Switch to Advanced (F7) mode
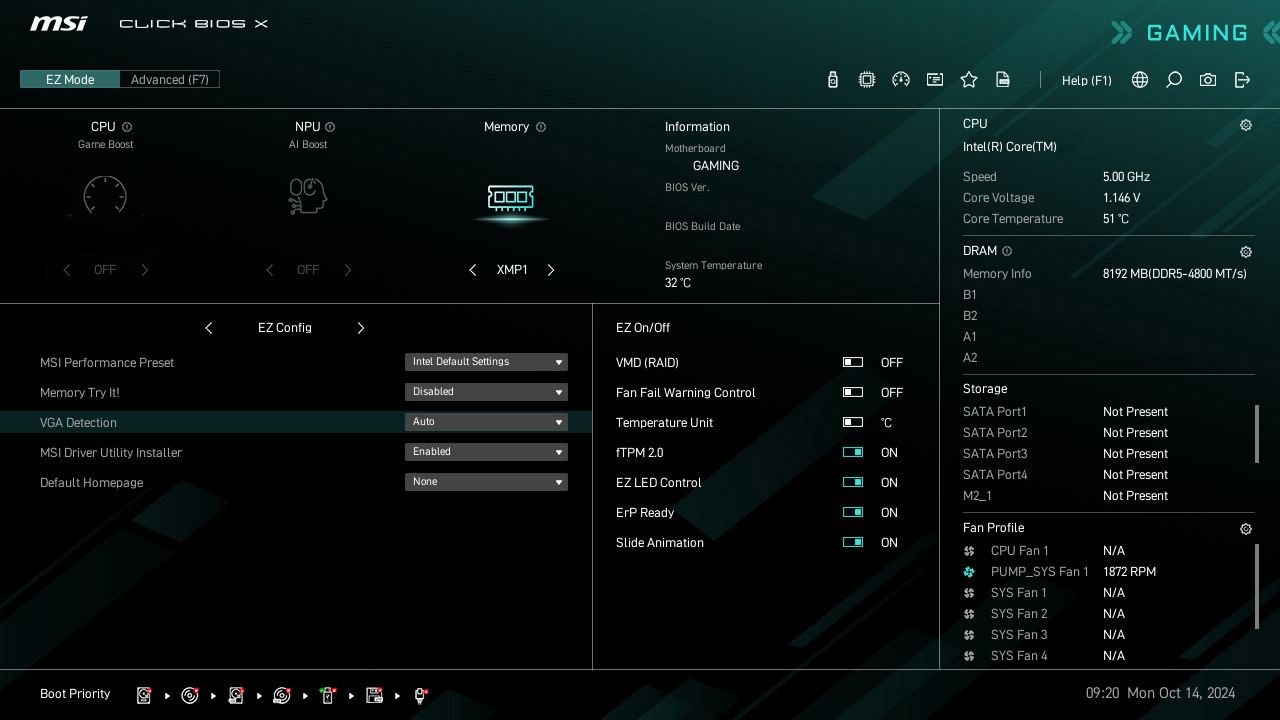Screen dimensions: 1280x720 point(169,79)
